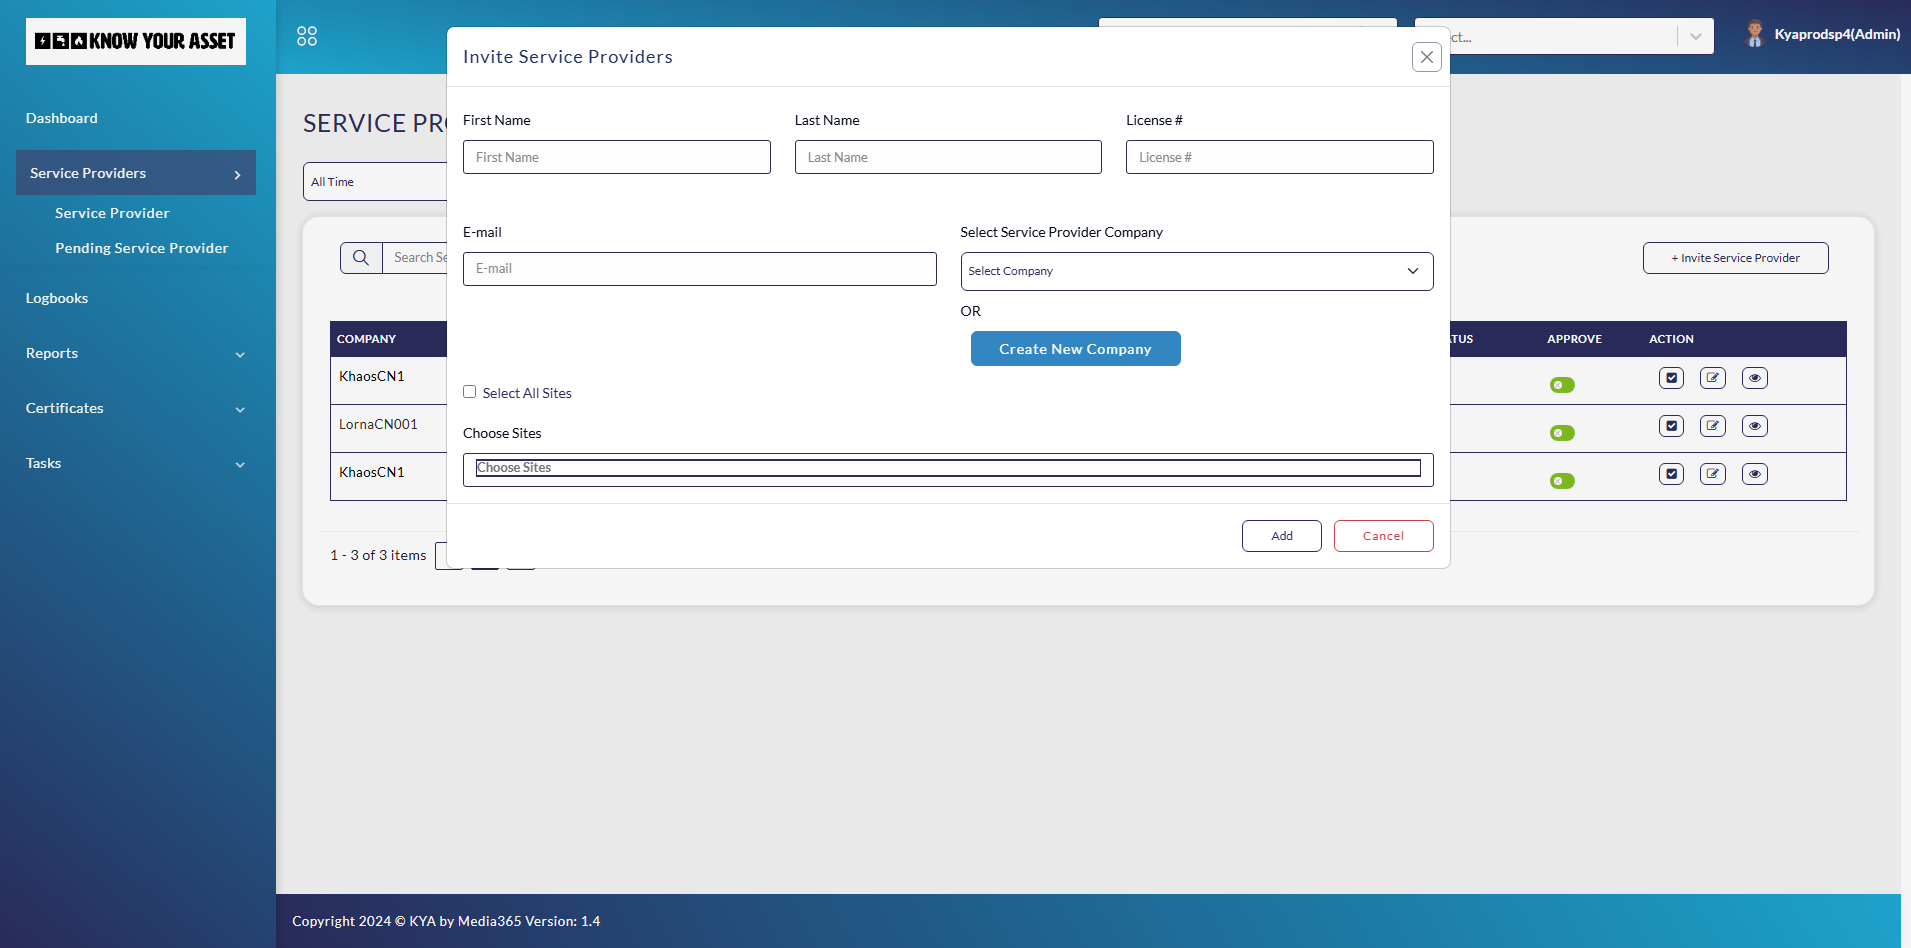Check the Select All Sites checkbox

click(x=470, y=392)
